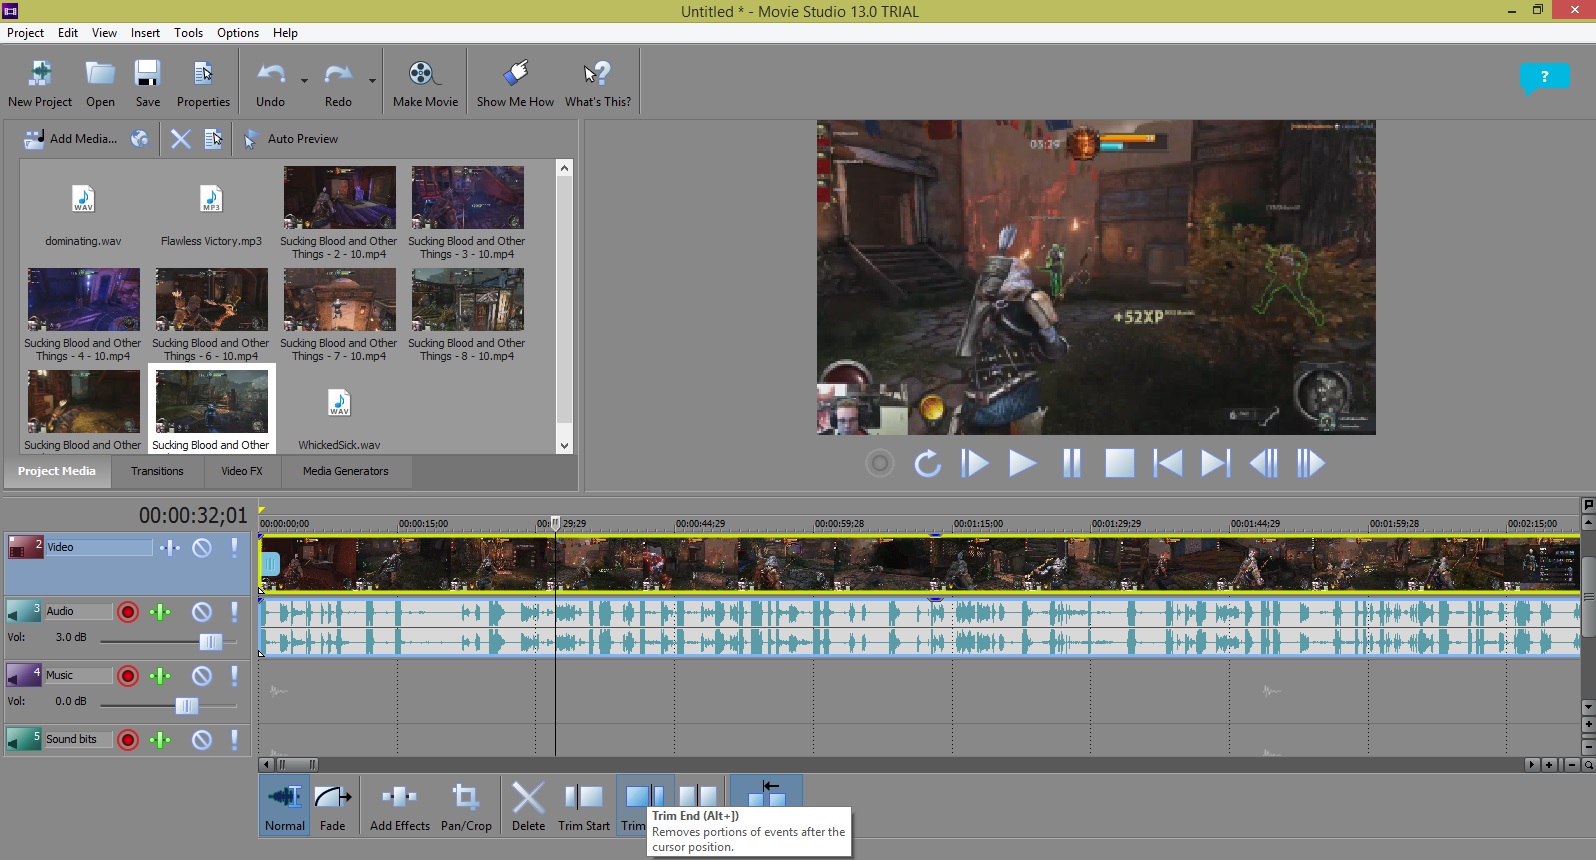Click Add Media button
This screenshot has height=860, width=1596.
70,139
